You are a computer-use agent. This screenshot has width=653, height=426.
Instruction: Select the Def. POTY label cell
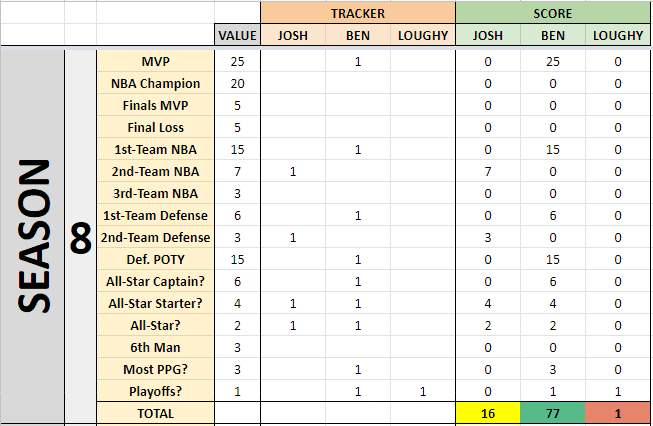click(155, 259)
